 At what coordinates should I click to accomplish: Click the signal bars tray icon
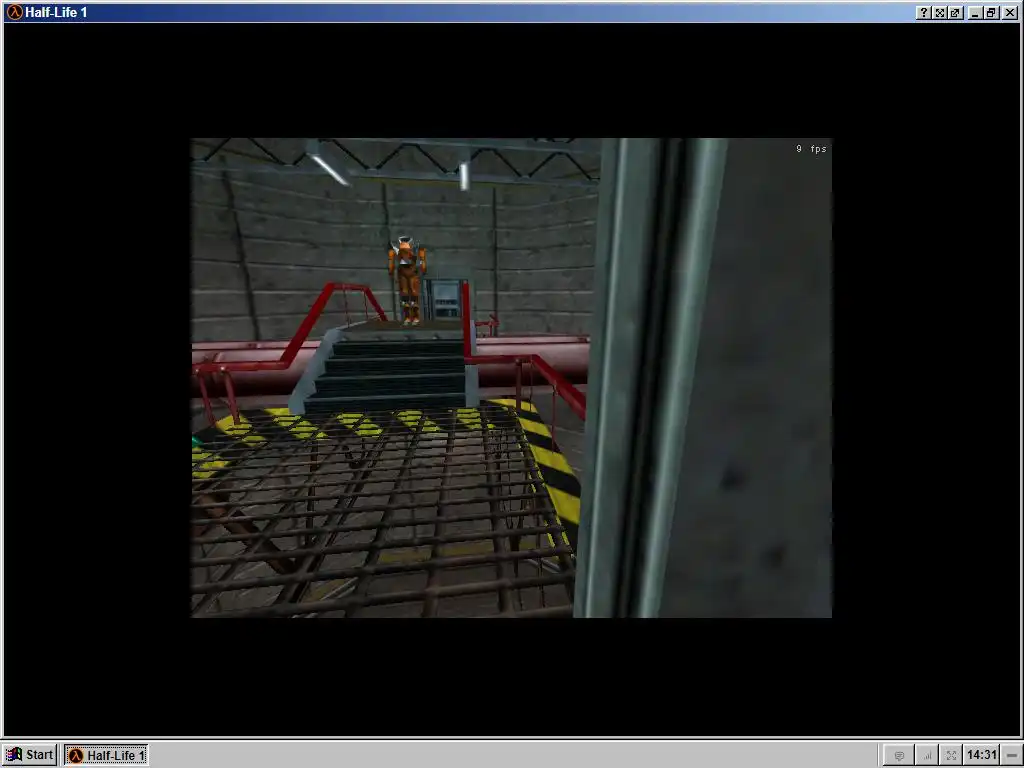pos(927,756)
